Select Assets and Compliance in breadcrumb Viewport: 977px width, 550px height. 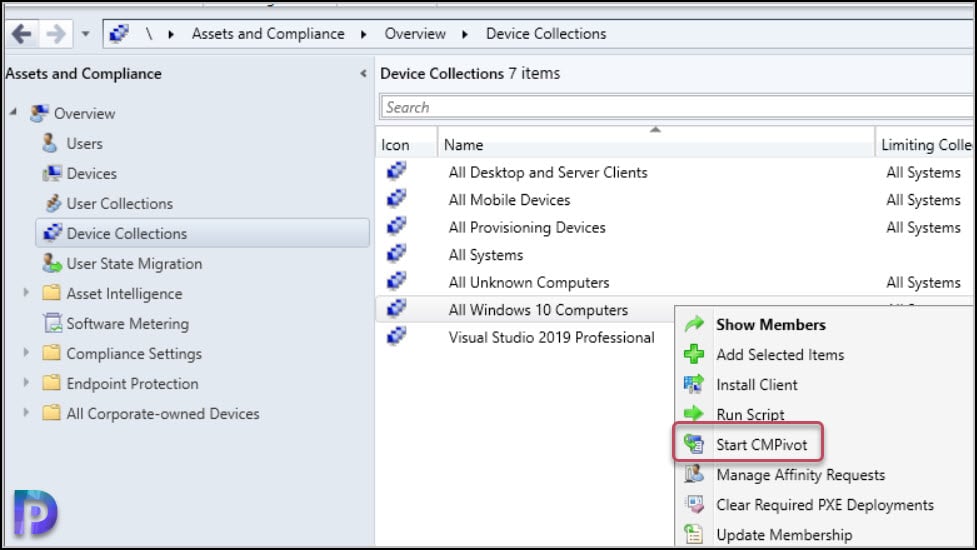coord(268,34)
